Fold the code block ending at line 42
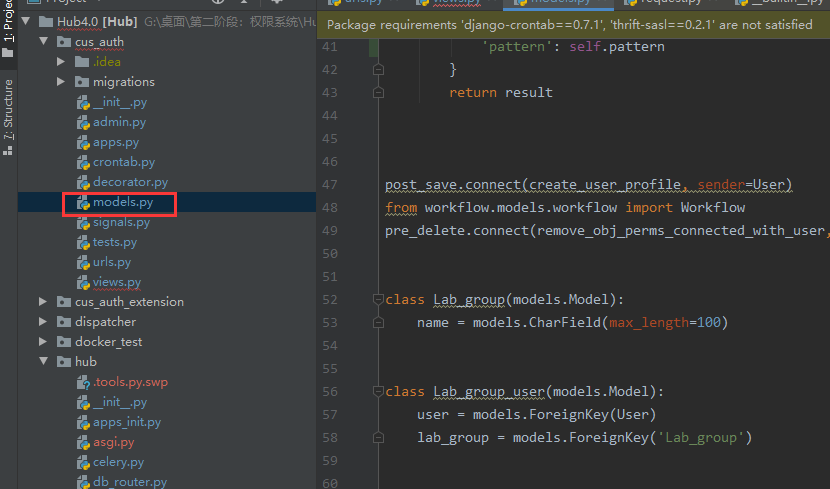830x489 pixels. (378, 69)
